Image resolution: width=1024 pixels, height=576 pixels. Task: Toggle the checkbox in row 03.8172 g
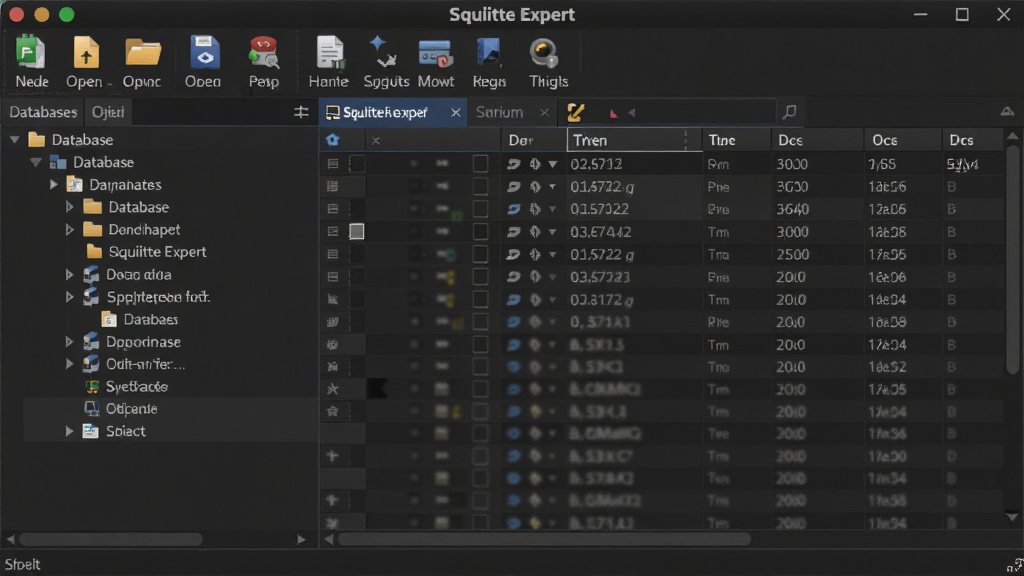click(x=480, y=299)
